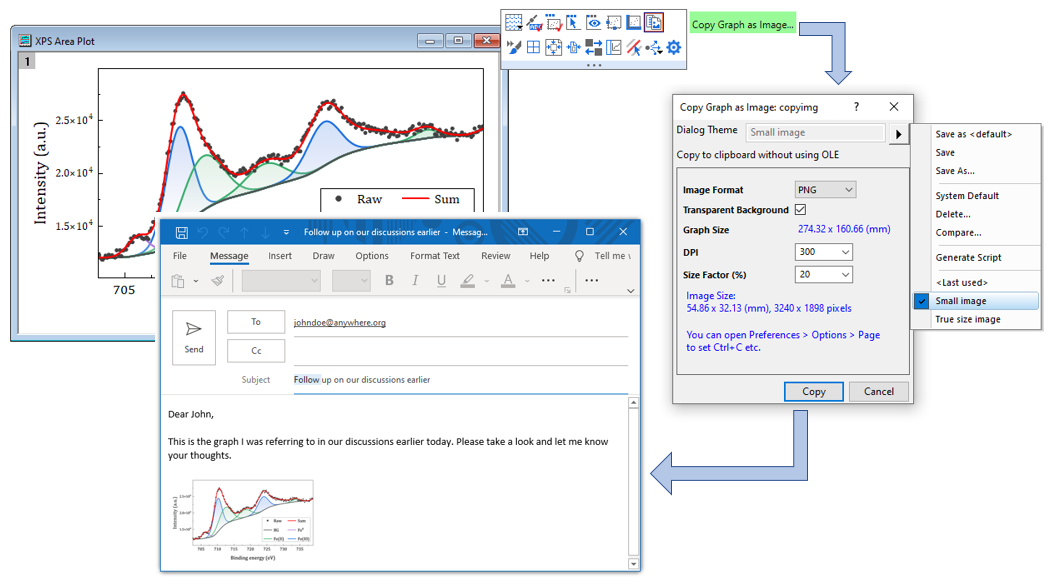Expand the DPI dropdown showing 300
This screenshot has width=1053, height=586.
824,253
